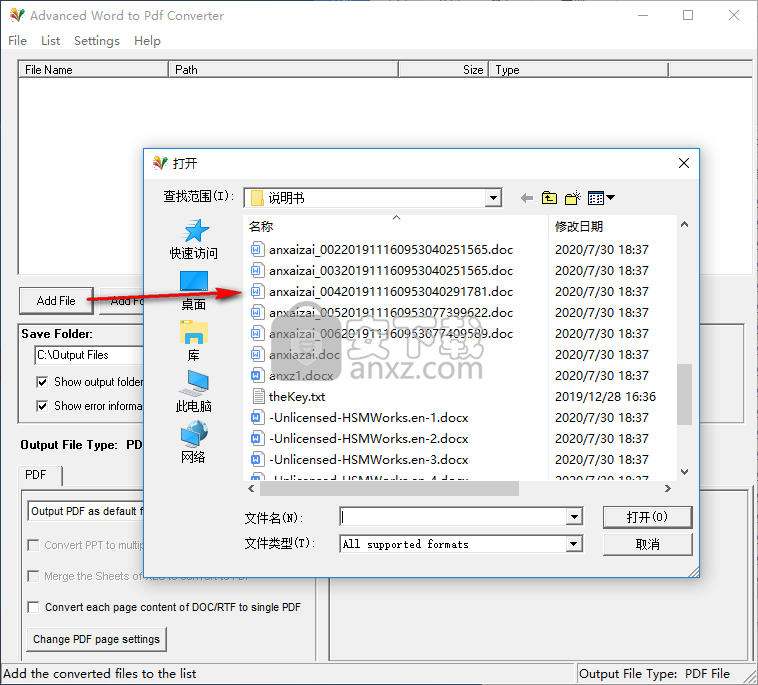Screen dimensions: 758x685
Task: Click the scroll right arrow of file list
Action: pyautogui.click(x=668, y=489)
